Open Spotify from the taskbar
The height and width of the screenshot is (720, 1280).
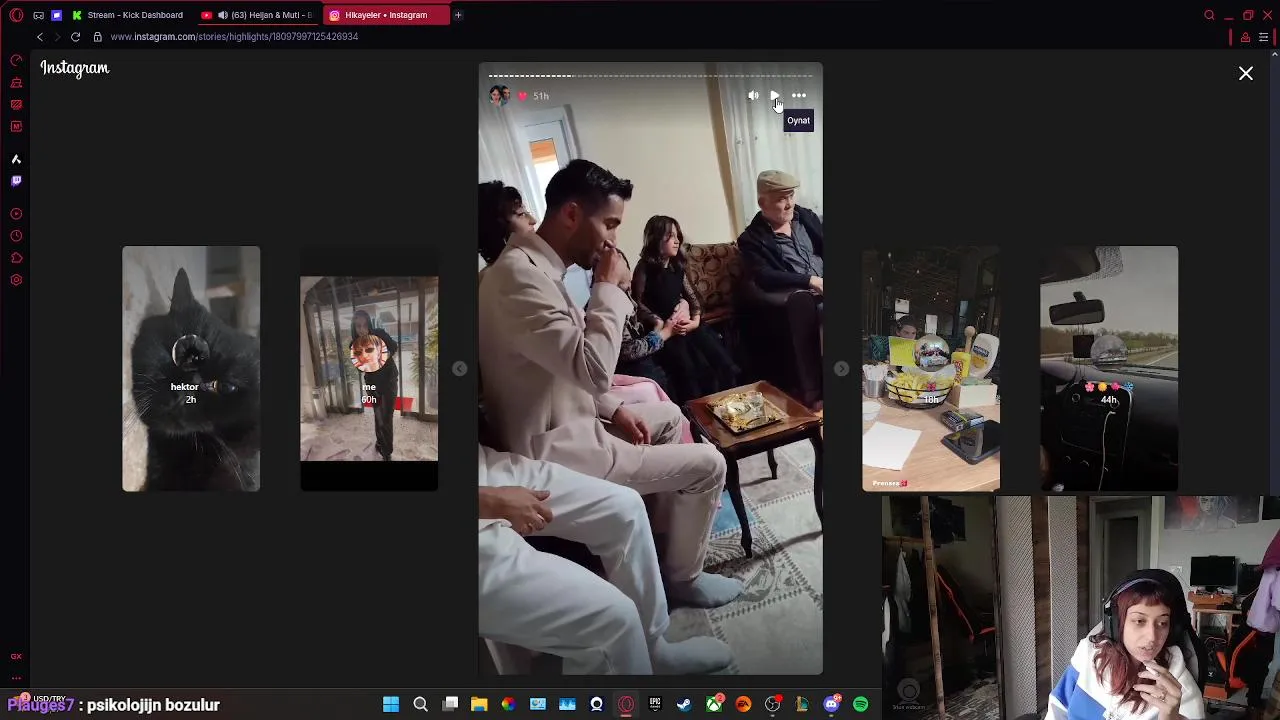click(861, 704)
